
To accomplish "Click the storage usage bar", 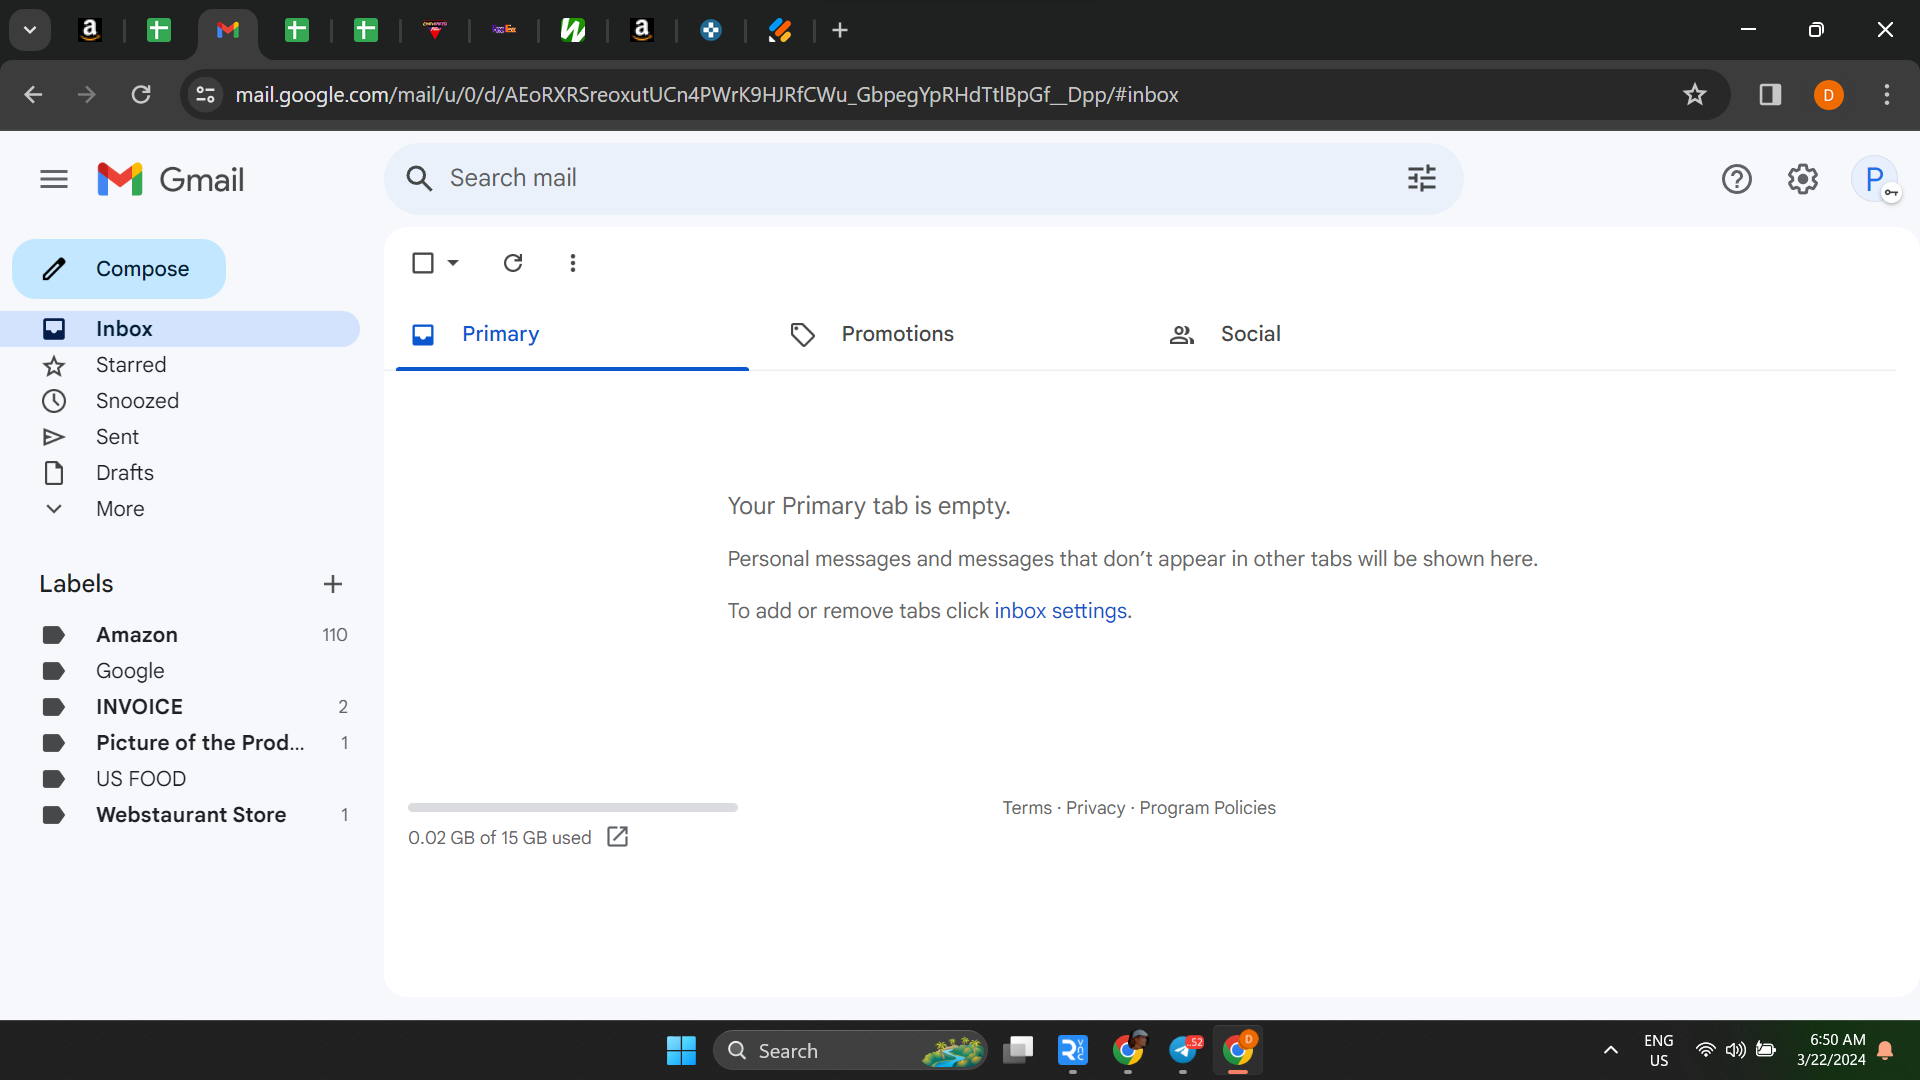I will 573,807.
